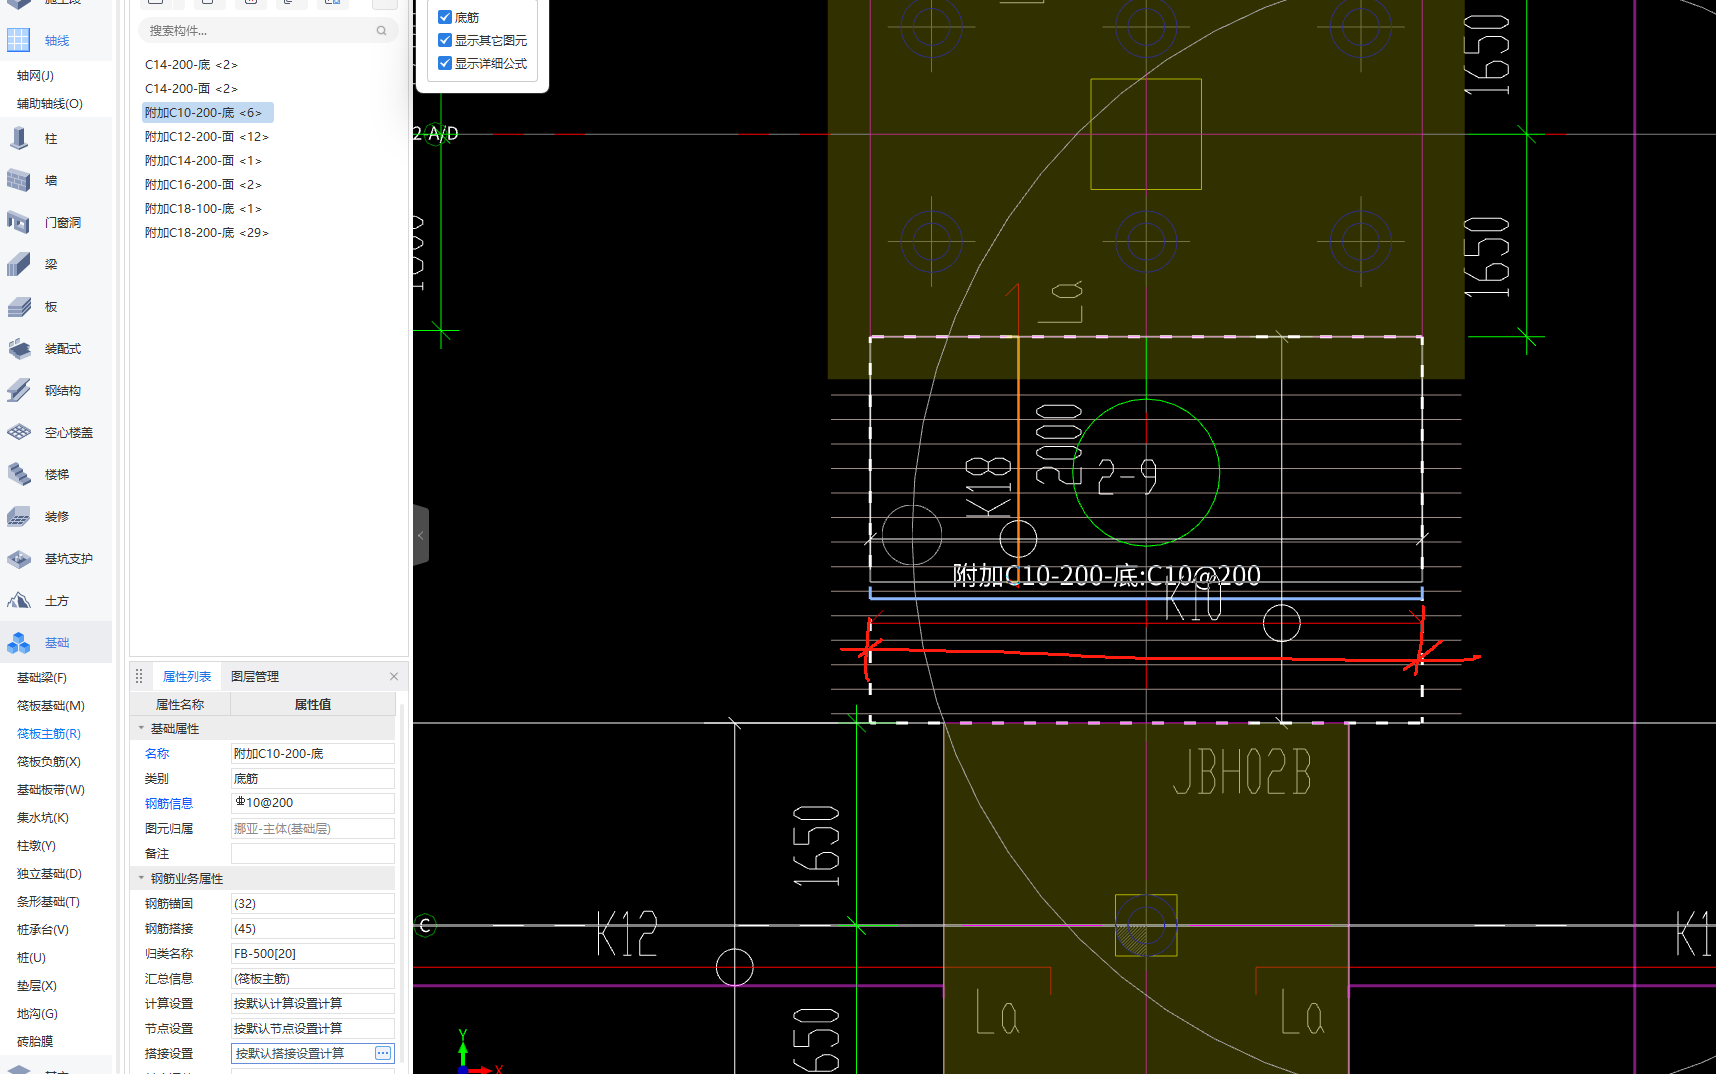Select 垫层(X) item

click(37, 986)
